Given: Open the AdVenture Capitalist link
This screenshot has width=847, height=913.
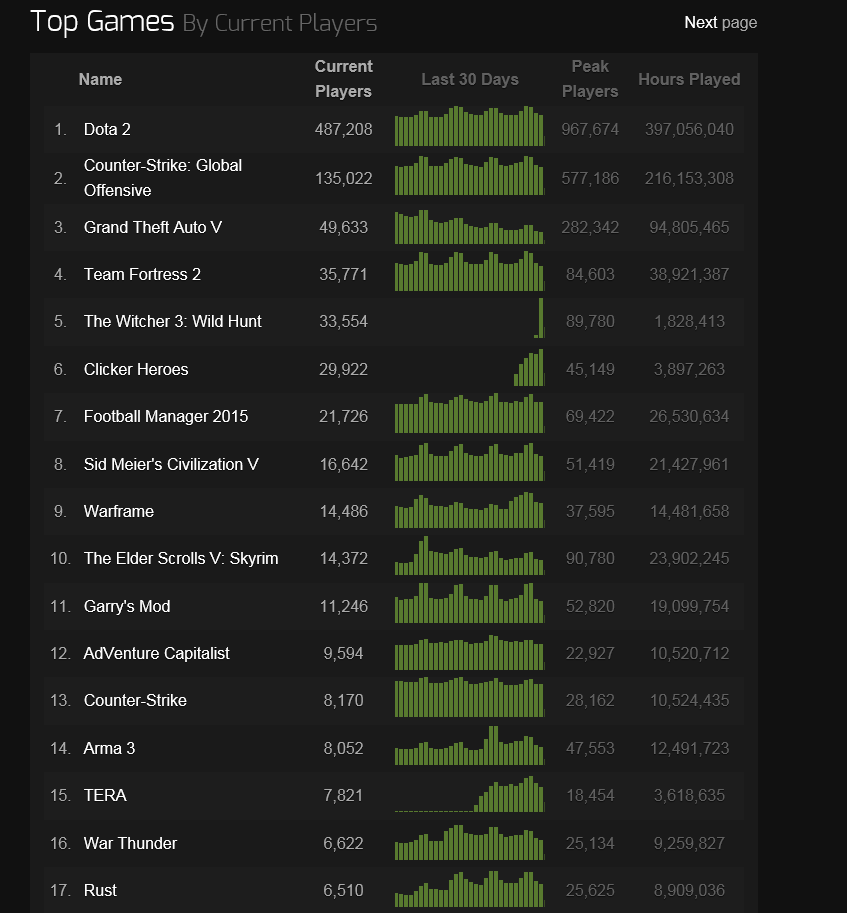Looking at the screenshot, I should point(157,653).
